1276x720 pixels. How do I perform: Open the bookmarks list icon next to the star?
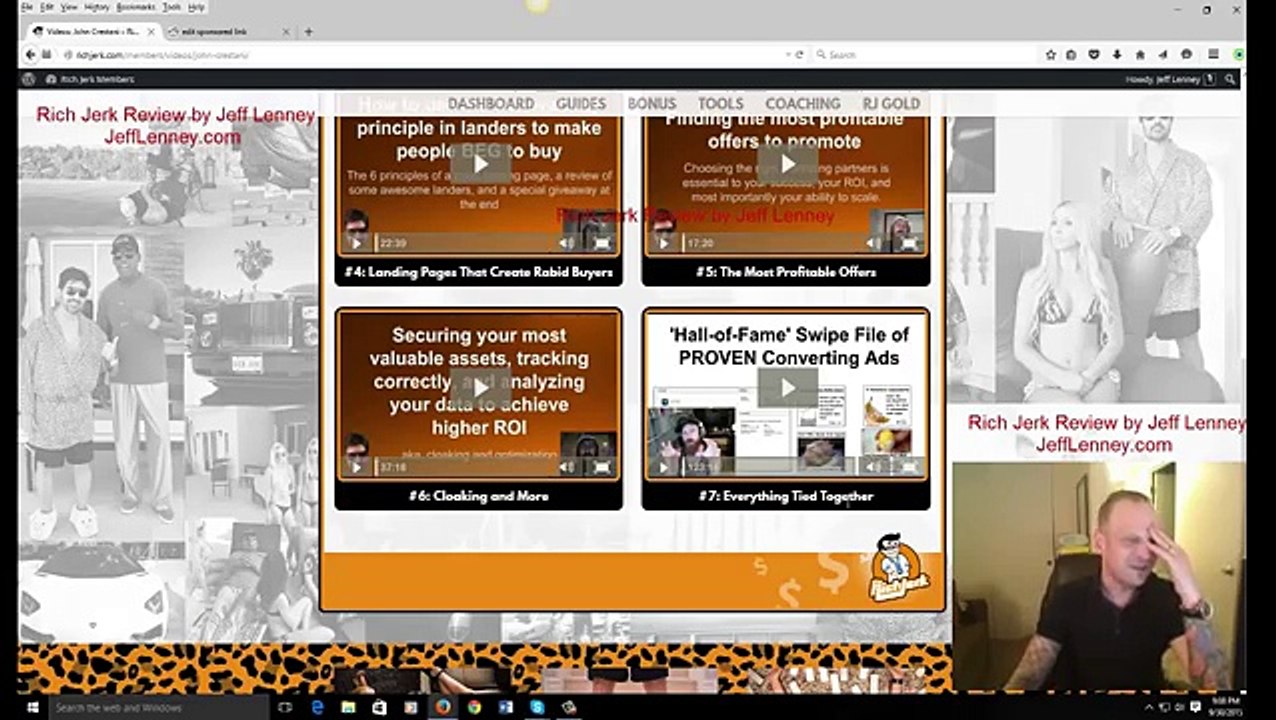tap(1072, 54)
